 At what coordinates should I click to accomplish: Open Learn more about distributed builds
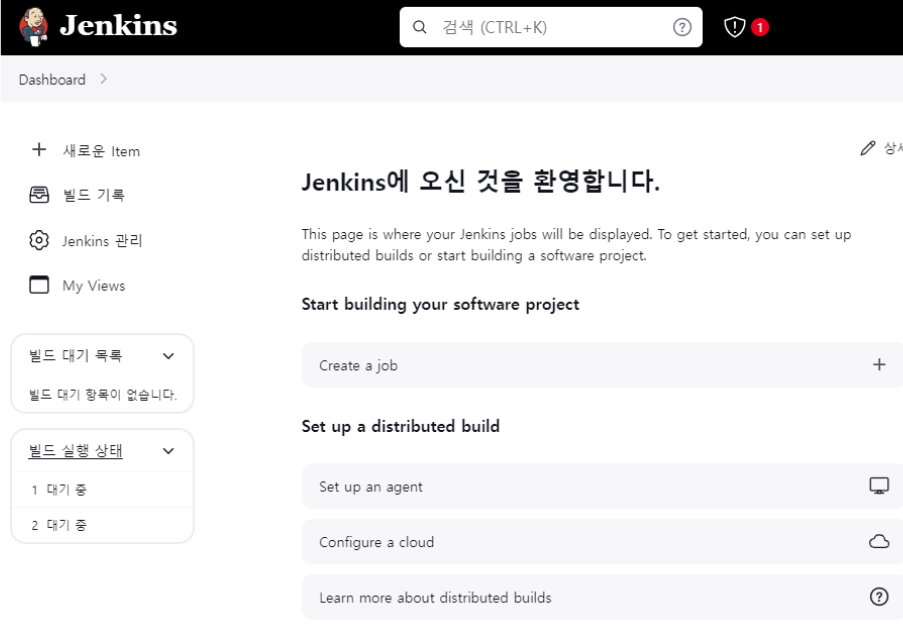[x=602, y=597]
